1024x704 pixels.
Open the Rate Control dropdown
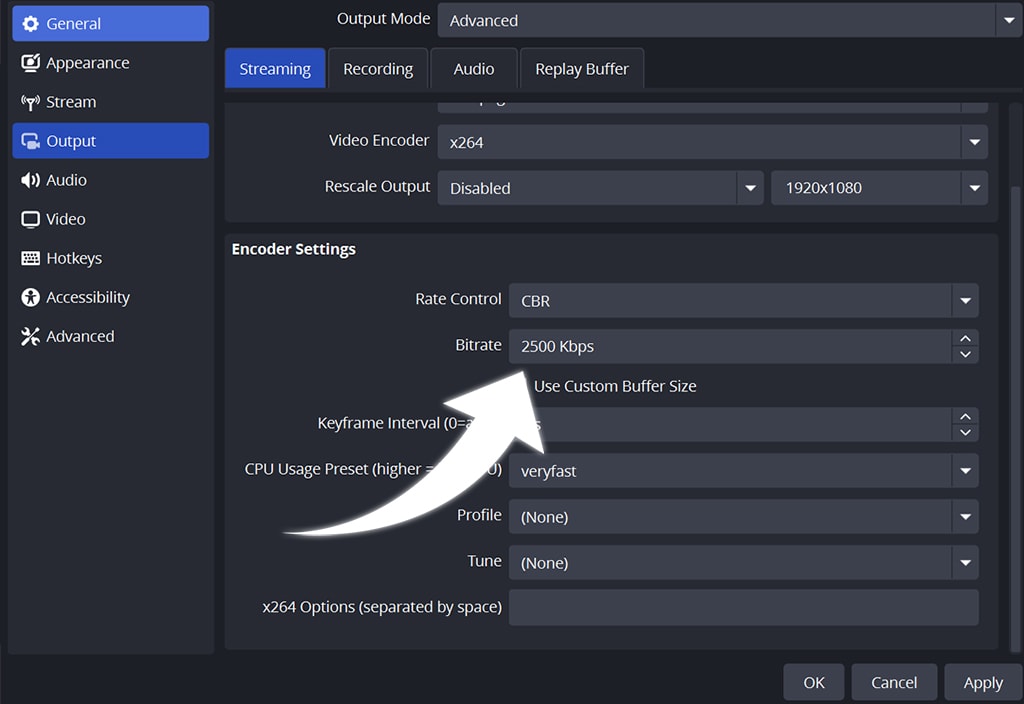coord(965,300)
